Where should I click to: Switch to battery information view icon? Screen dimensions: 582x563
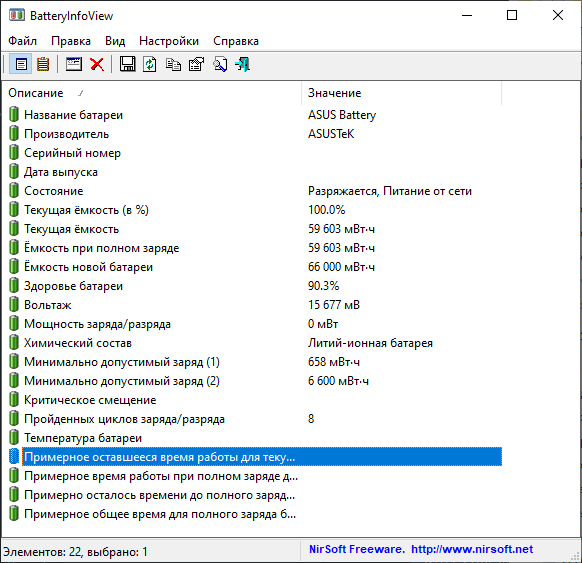click(x=21, y=65)
